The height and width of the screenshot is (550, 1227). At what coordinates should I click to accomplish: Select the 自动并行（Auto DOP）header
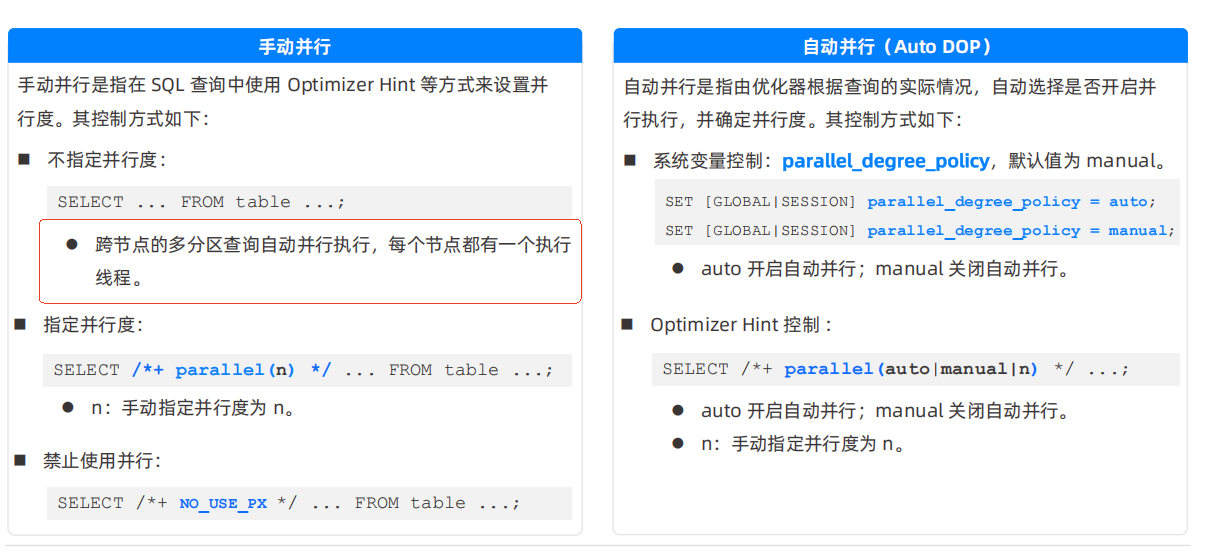click(x=899, y=46)
